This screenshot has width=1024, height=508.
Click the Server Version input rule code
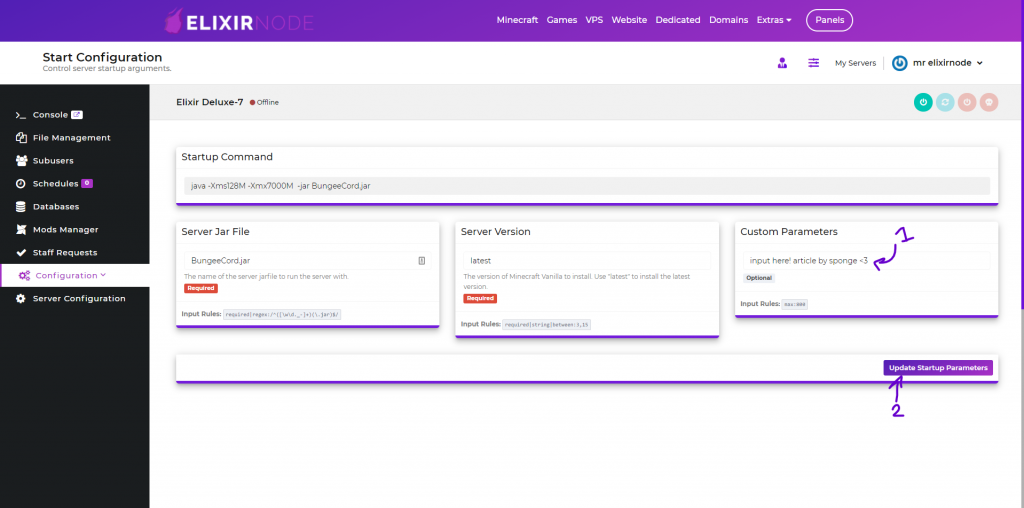click(x=547, y=325)
